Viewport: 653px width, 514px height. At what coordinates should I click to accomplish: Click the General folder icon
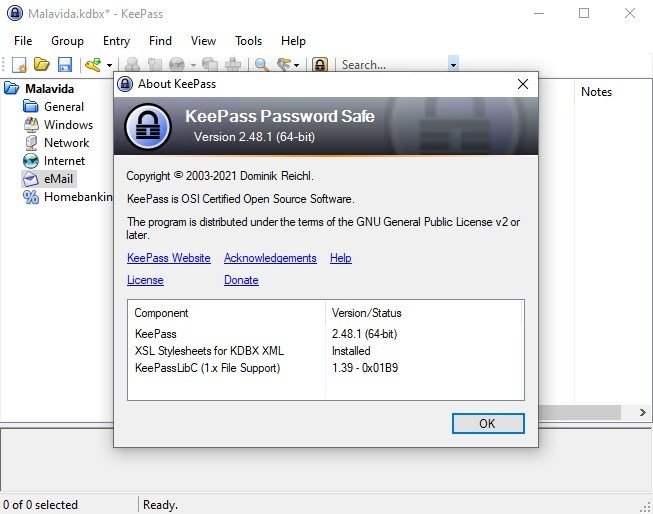coord(31,107)
